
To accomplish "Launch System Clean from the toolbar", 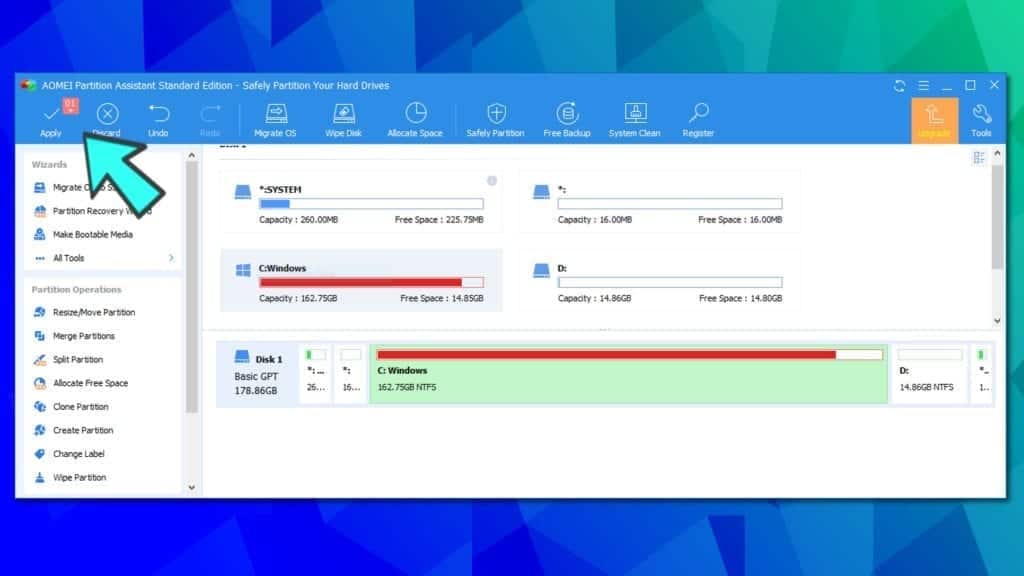I will tap(635, 120).
